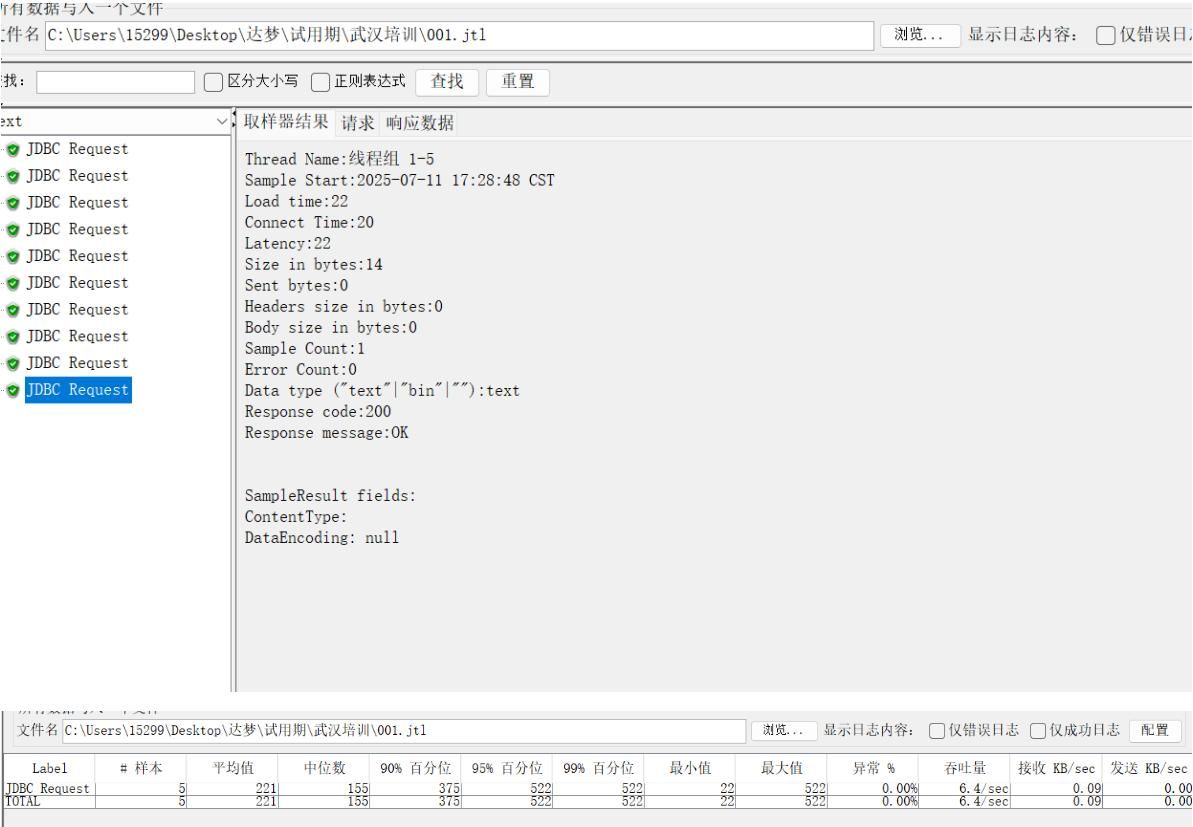The width and height of the screenshot is (1193, 827).
Task: Click the Sample Count:1 line
Action: tap(304, 348)
